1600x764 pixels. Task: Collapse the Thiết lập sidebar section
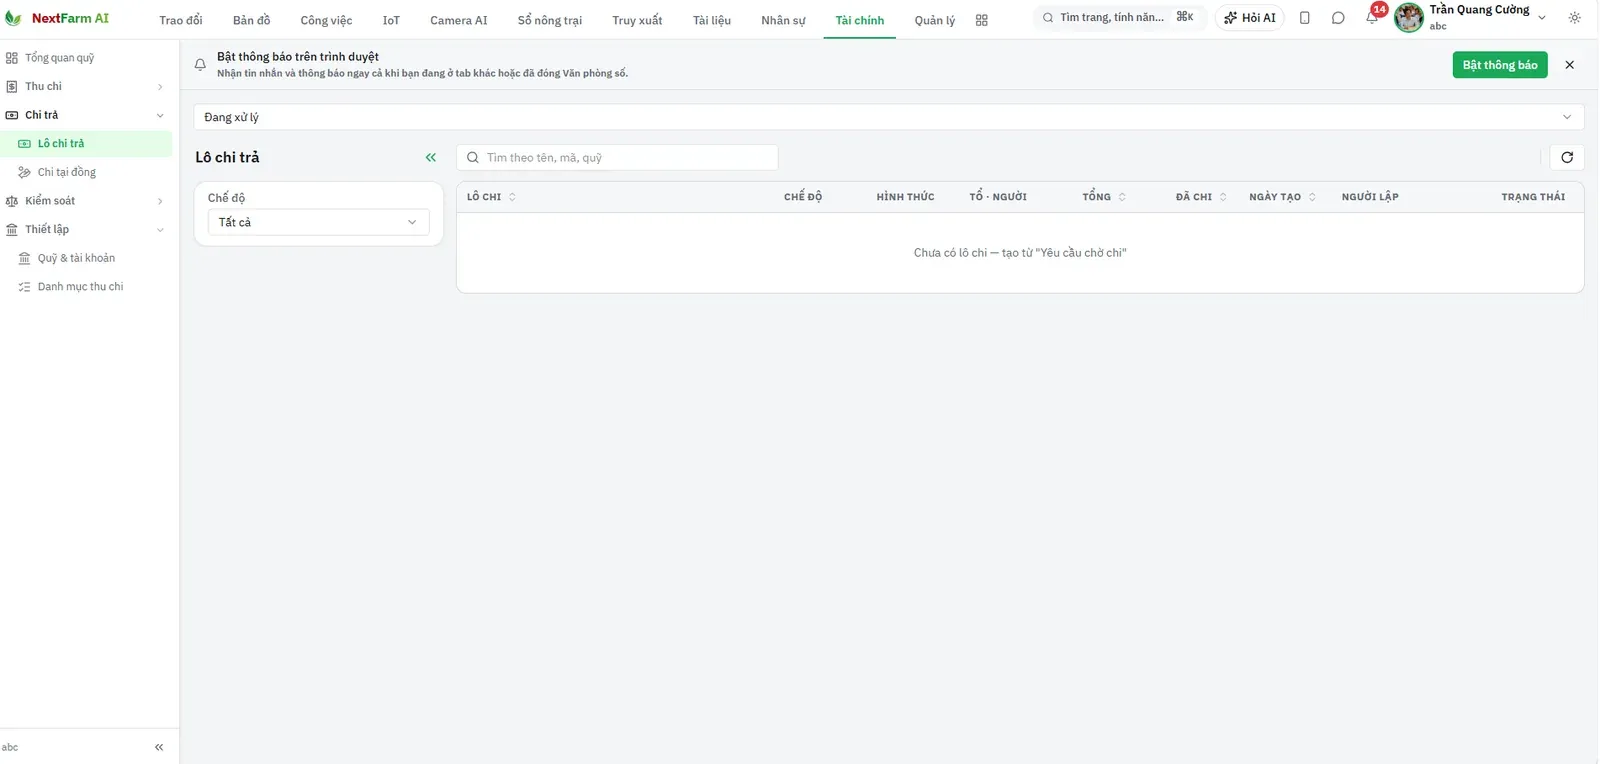(x=86, y=230)
